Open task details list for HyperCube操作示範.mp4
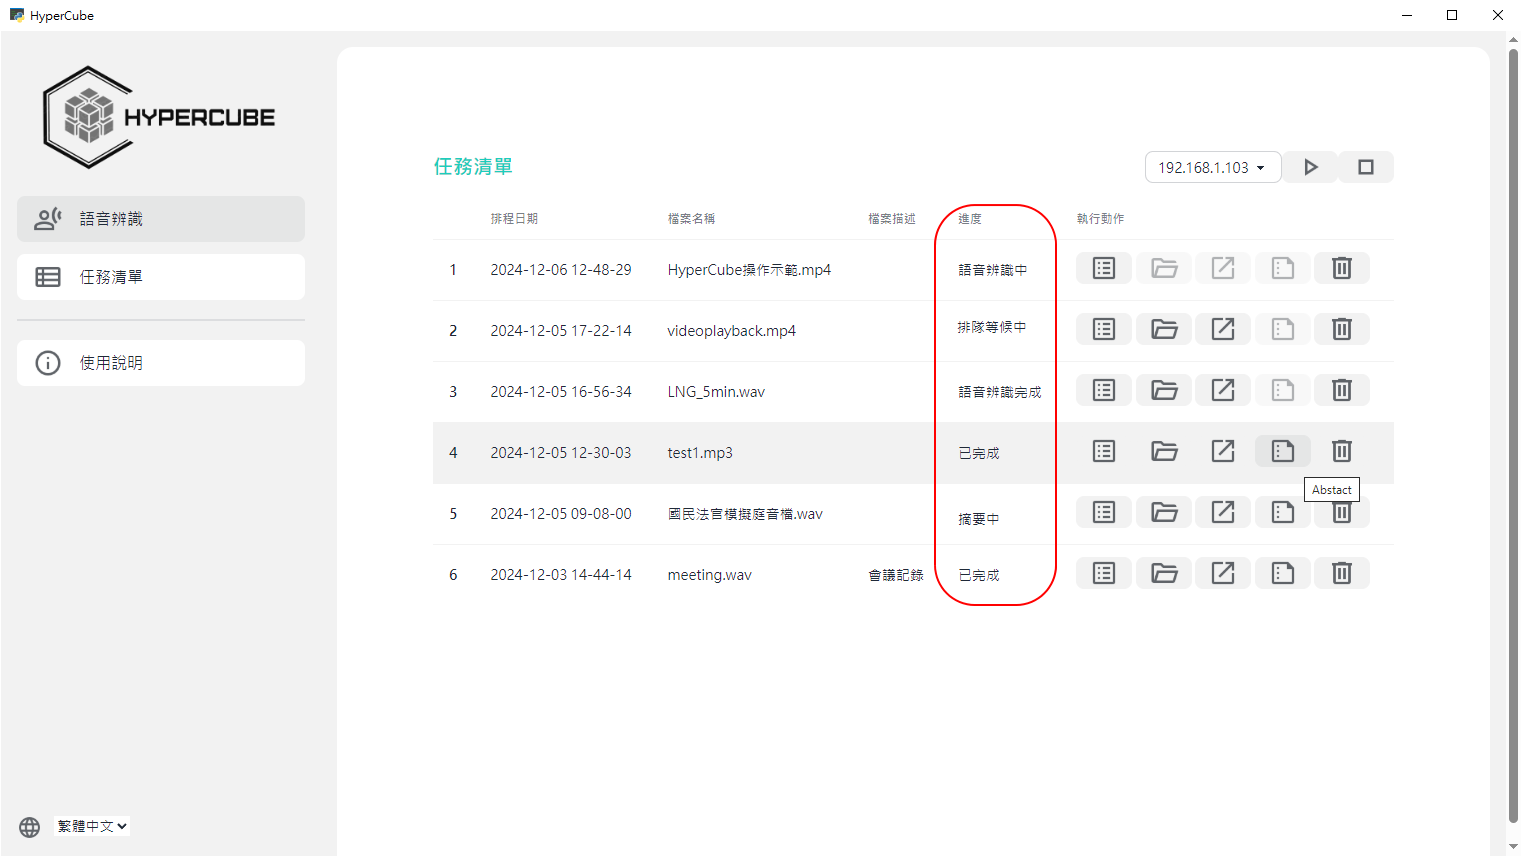The image size is (1522, 857). point(1104,268)
